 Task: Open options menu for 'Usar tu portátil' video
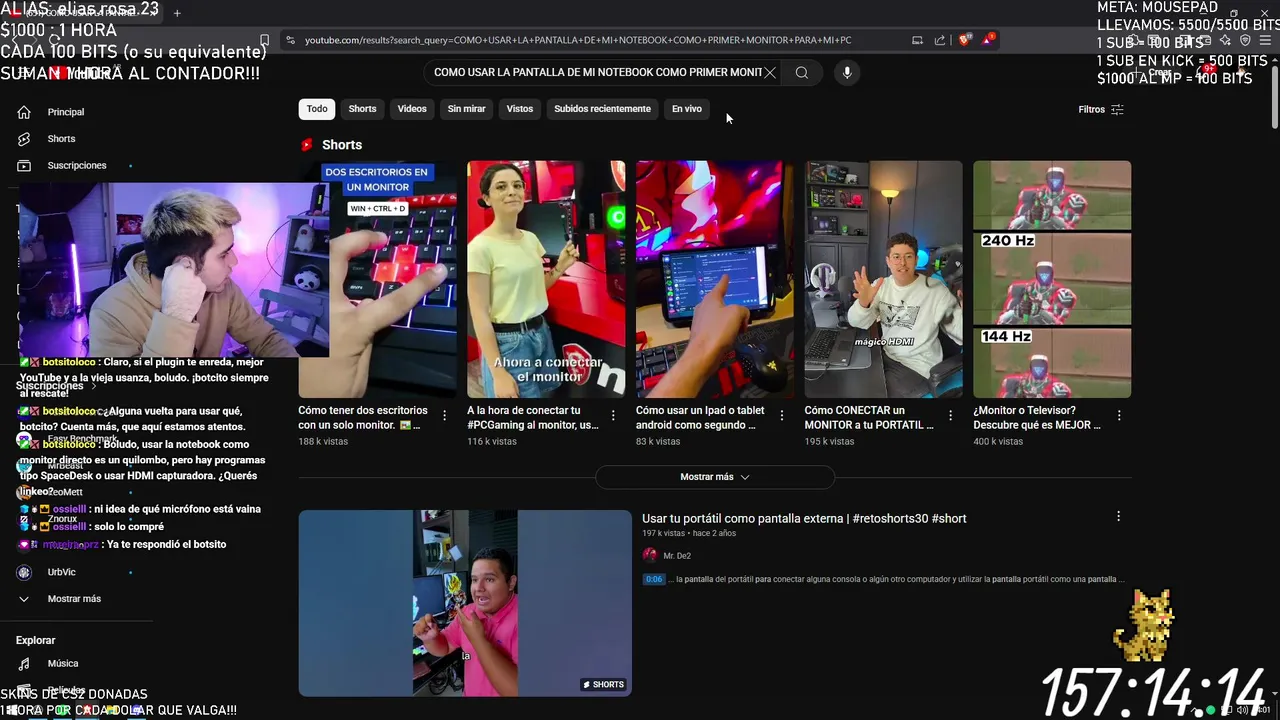(1118, 516)
